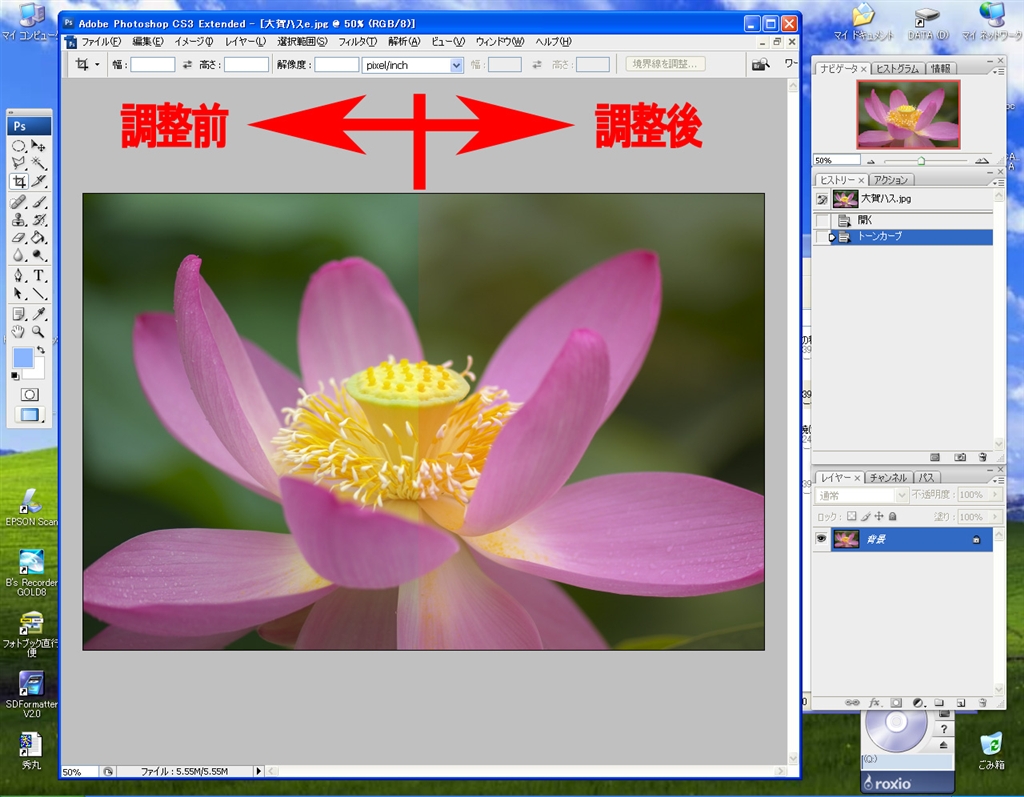Viewport: 1024px width, 797px height.
Task: Select the Healing Brush tool
Action: tap(19, 202)
